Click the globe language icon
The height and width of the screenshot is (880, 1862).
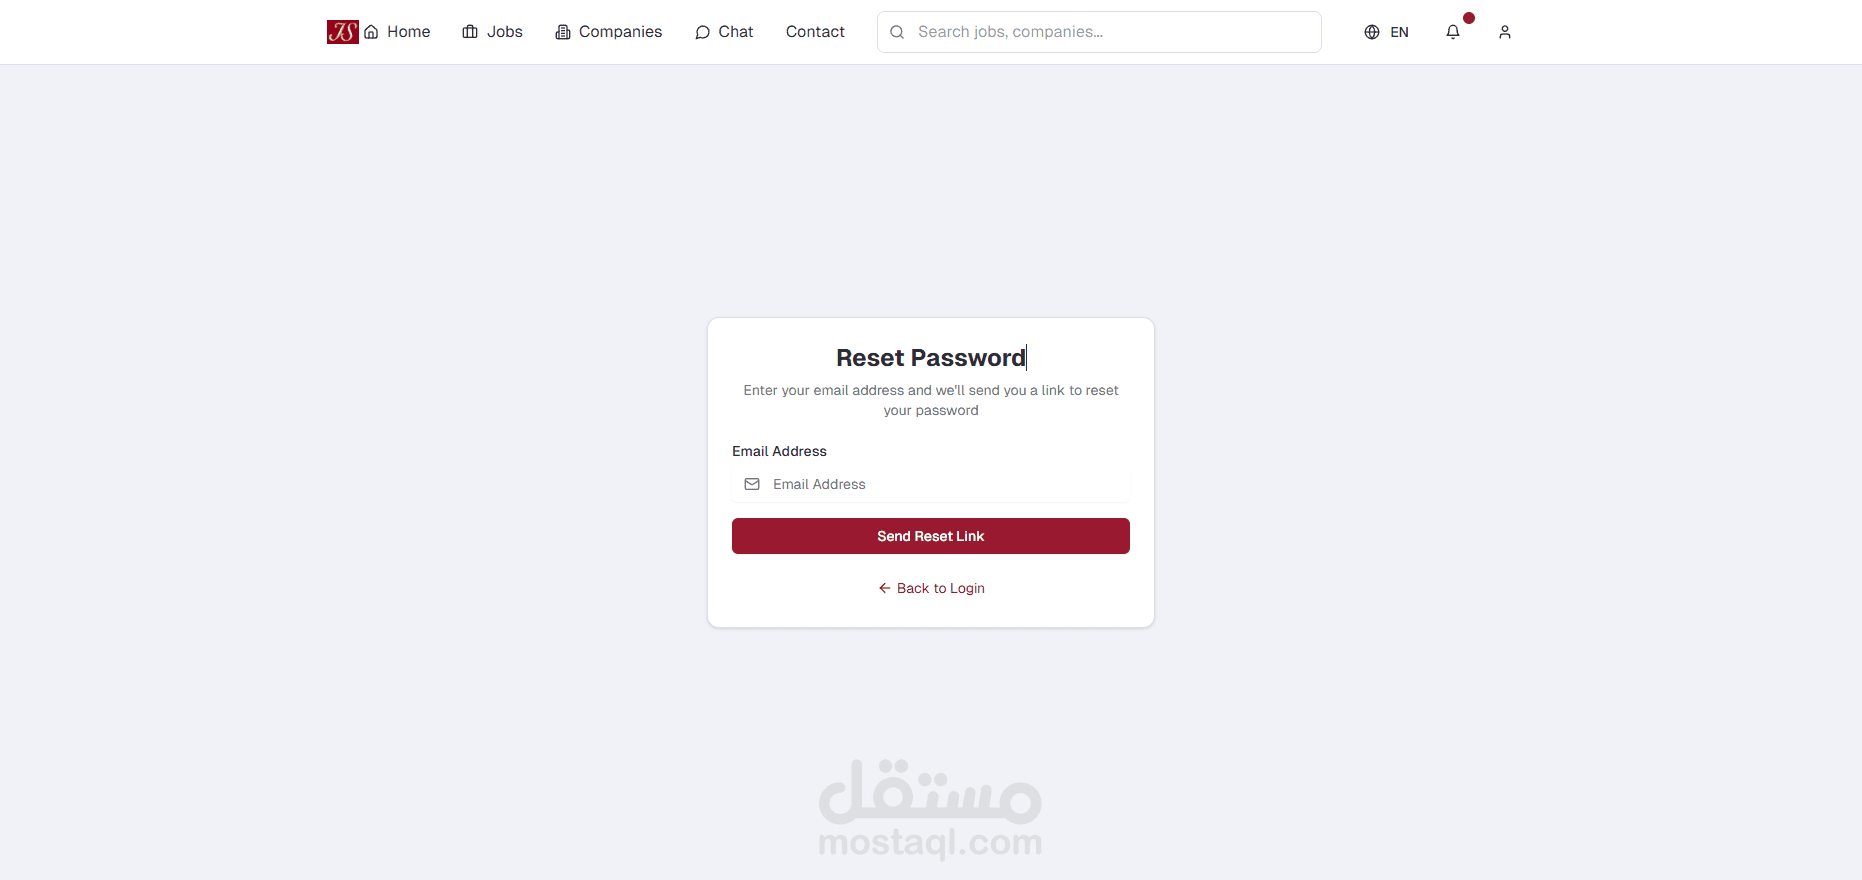point(1372,32)
